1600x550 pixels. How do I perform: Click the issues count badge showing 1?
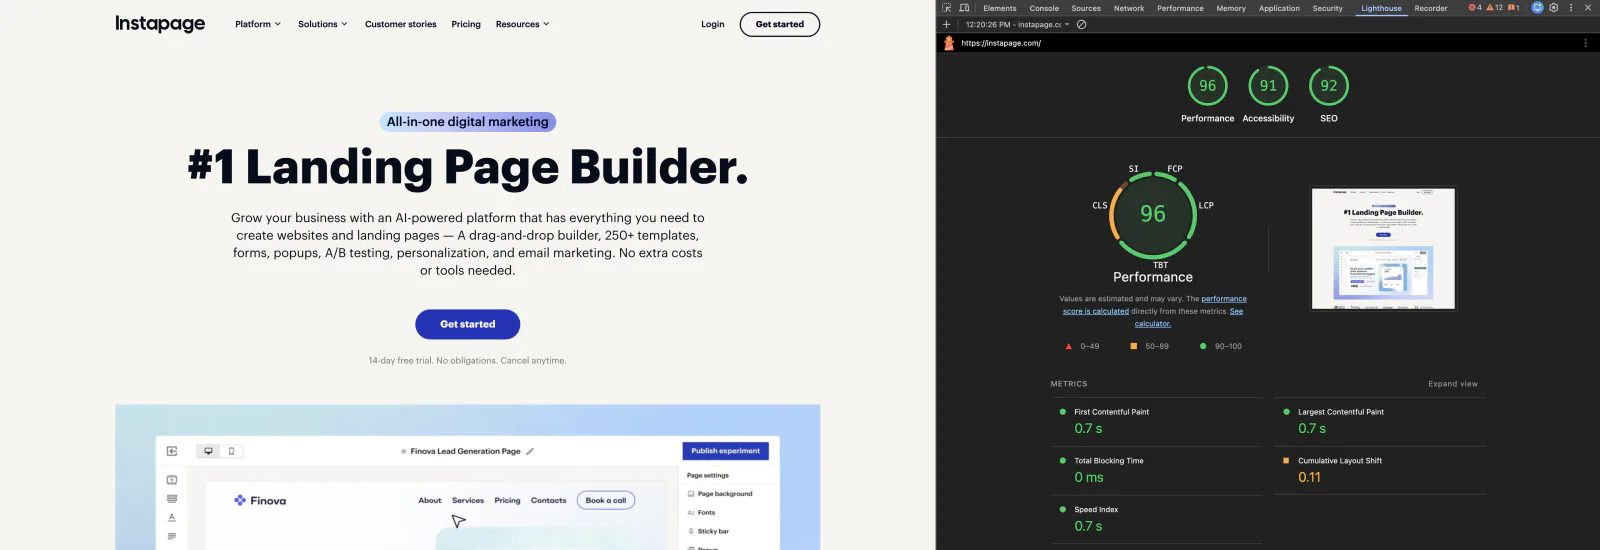pyautogui.click(x=1514, y=8)
